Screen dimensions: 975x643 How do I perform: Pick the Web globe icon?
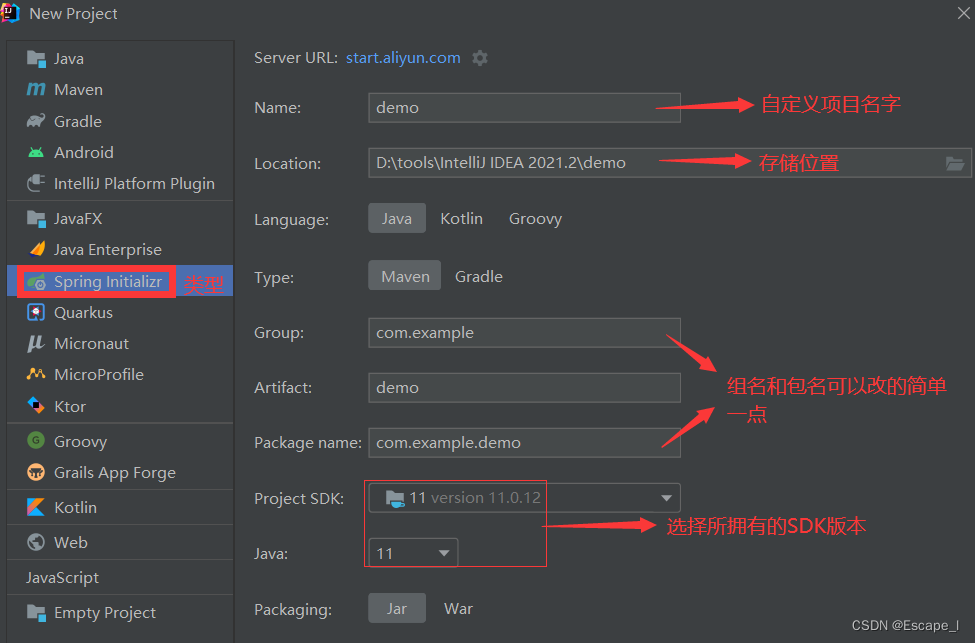[x=36, y=542]
